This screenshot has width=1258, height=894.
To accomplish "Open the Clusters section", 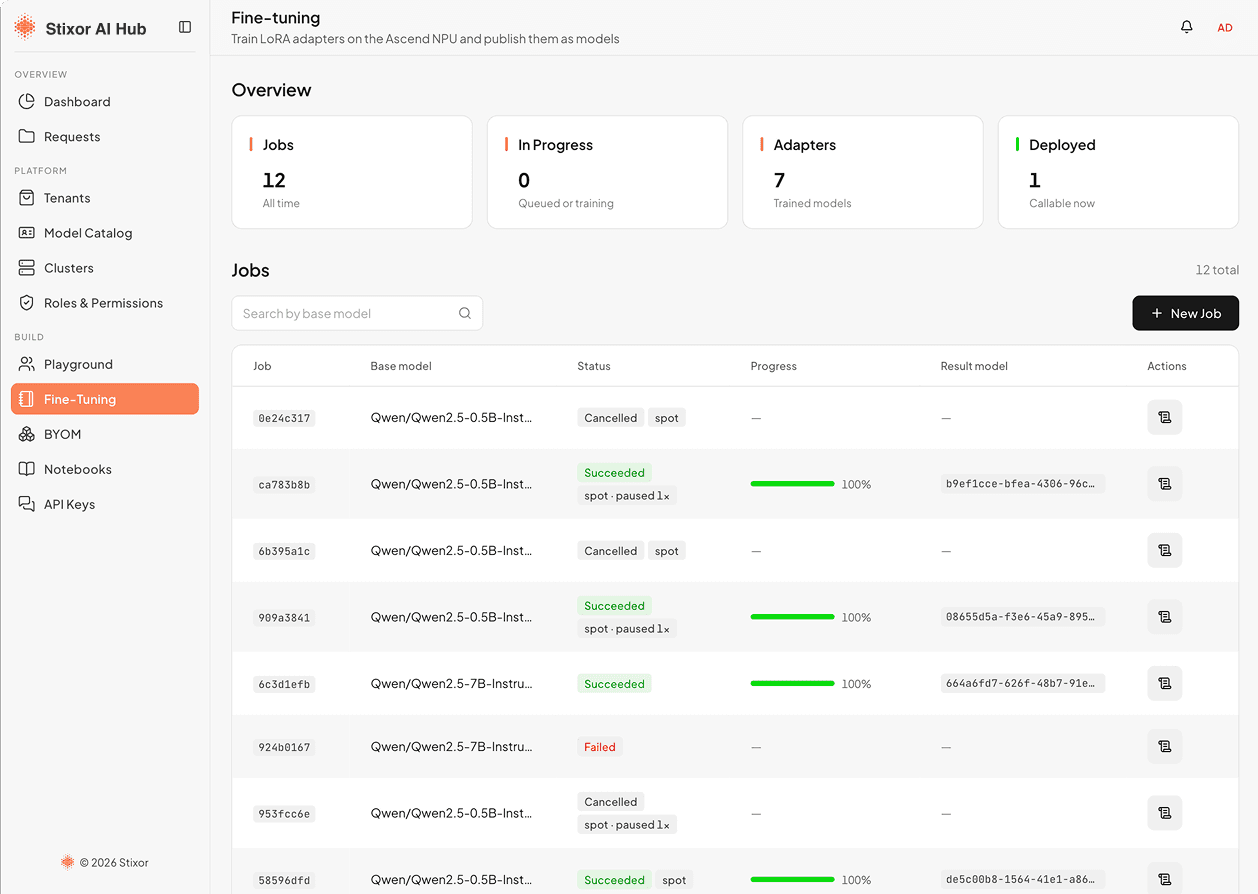I will pos(105,268).
